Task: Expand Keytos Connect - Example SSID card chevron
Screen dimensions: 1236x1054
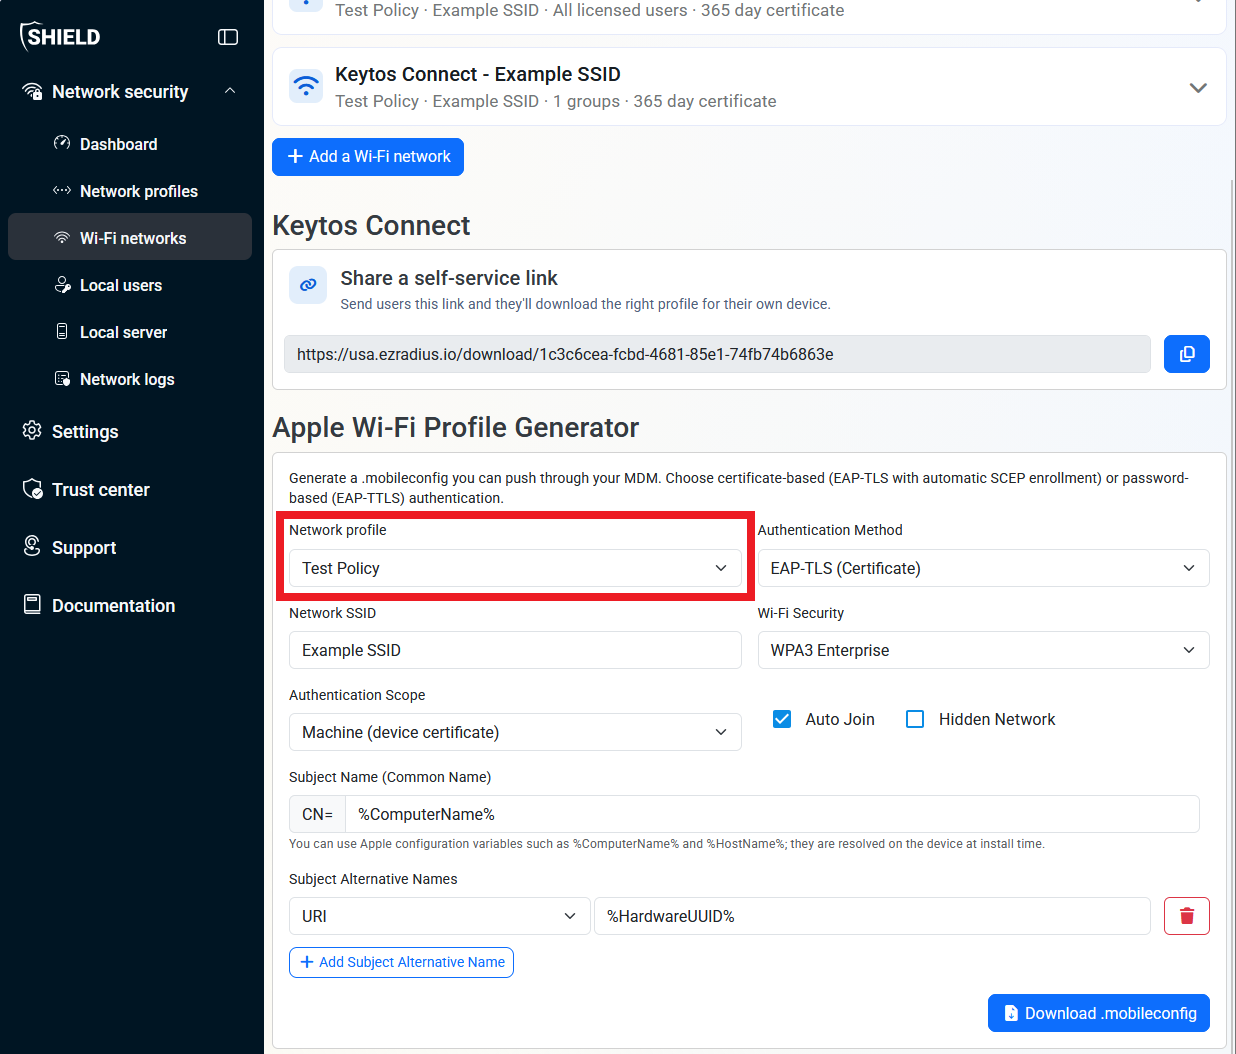Action: point(1198,87)
